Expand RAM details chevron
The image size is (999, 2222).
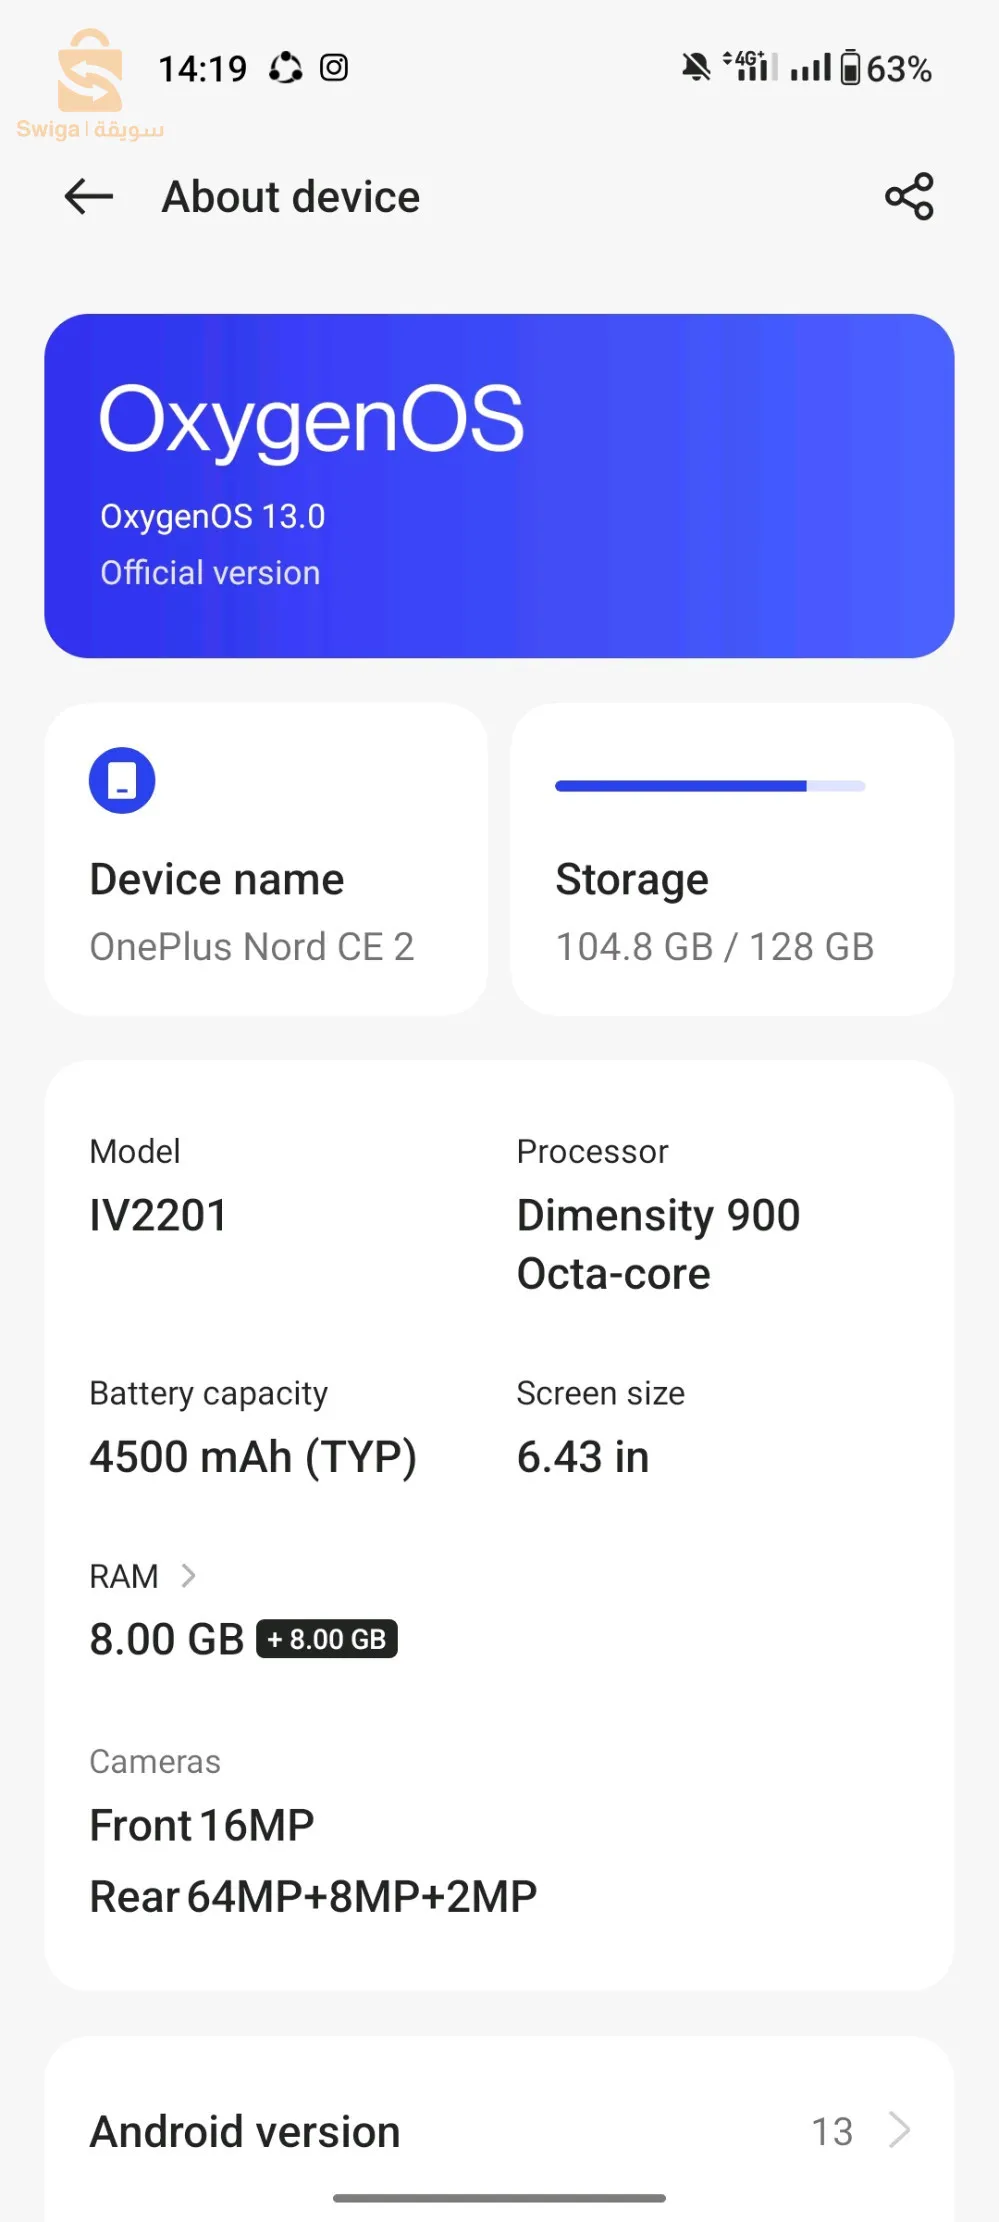tap(188, 1576)
